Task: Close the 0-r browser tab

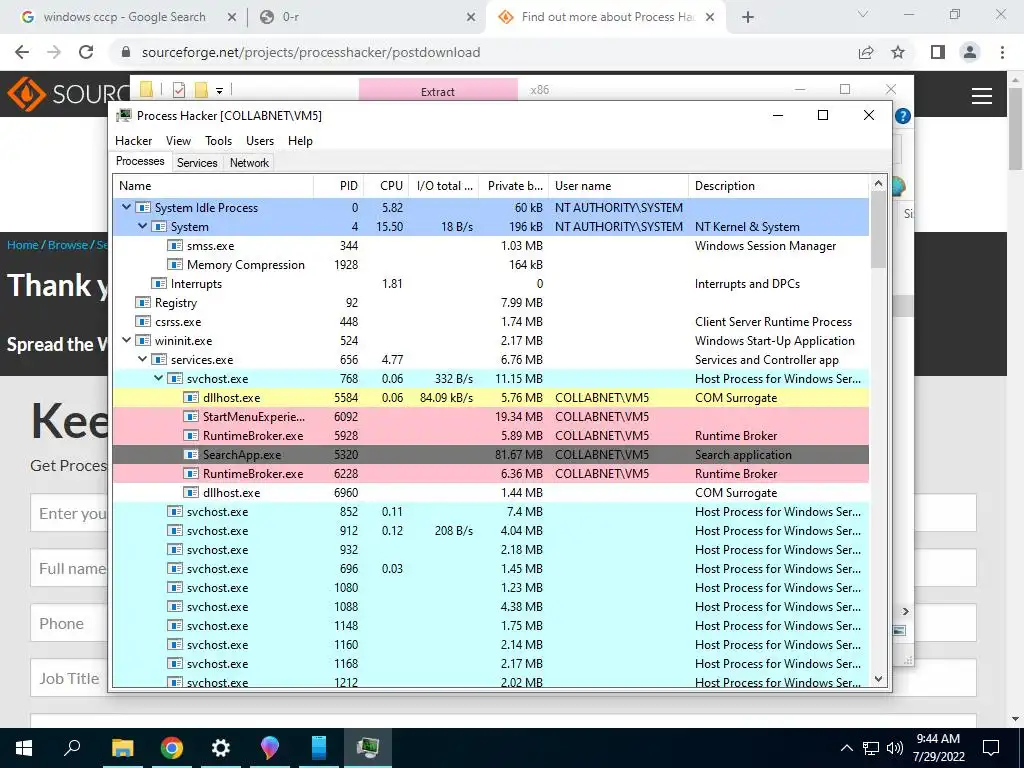Action: (x=471, y=18)
